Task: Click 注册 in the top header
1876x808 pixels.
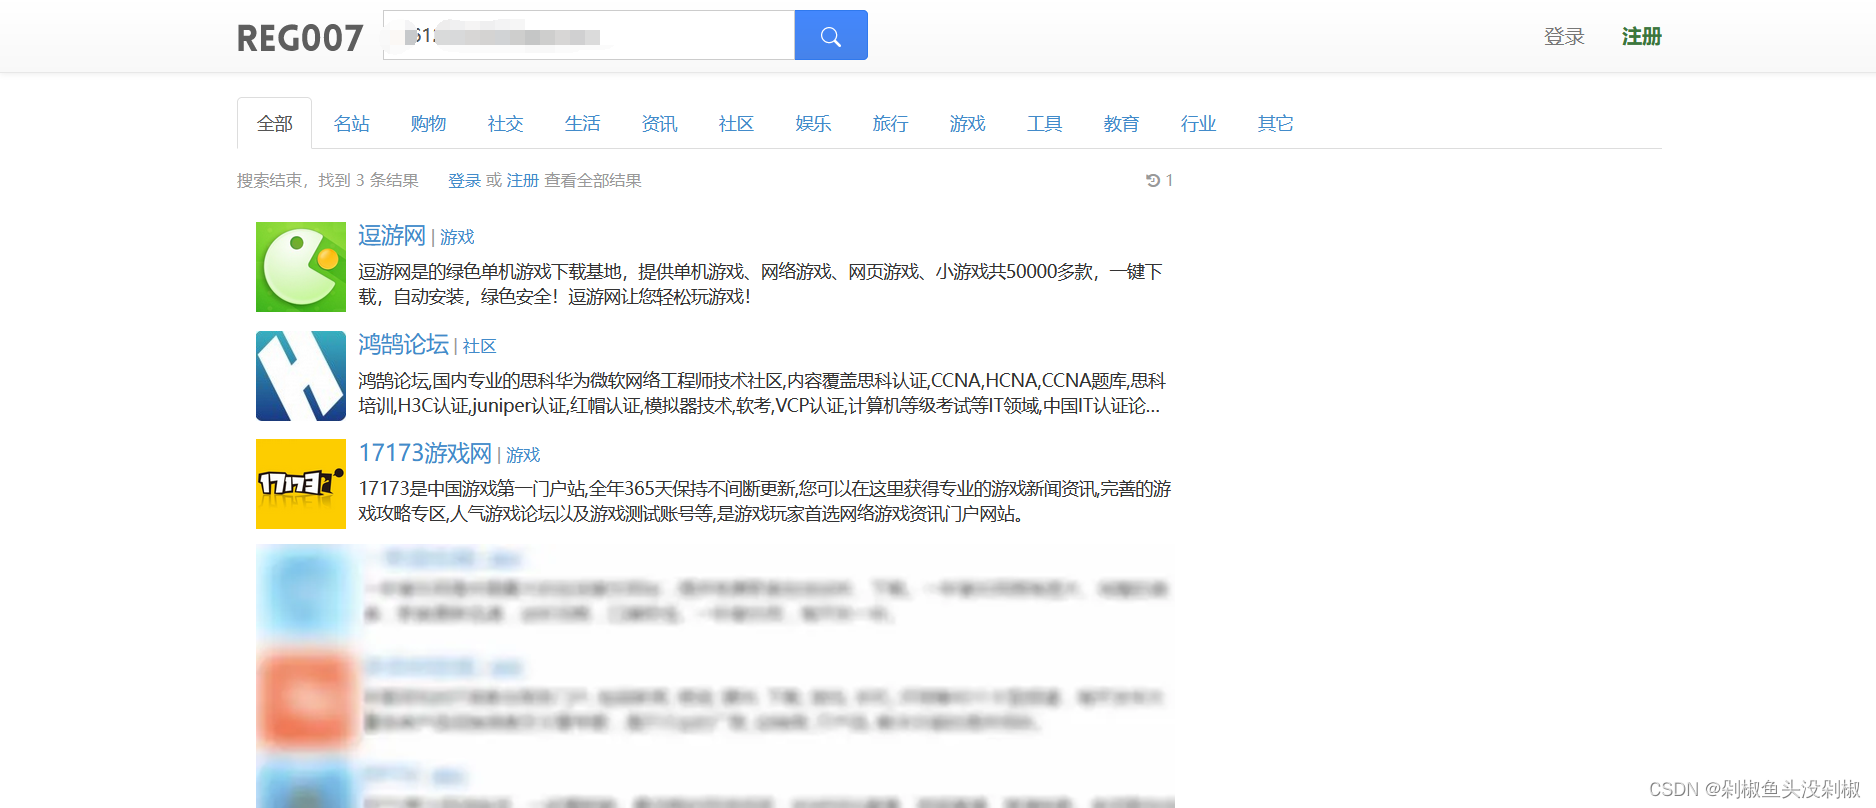Action: (1642, 37)
